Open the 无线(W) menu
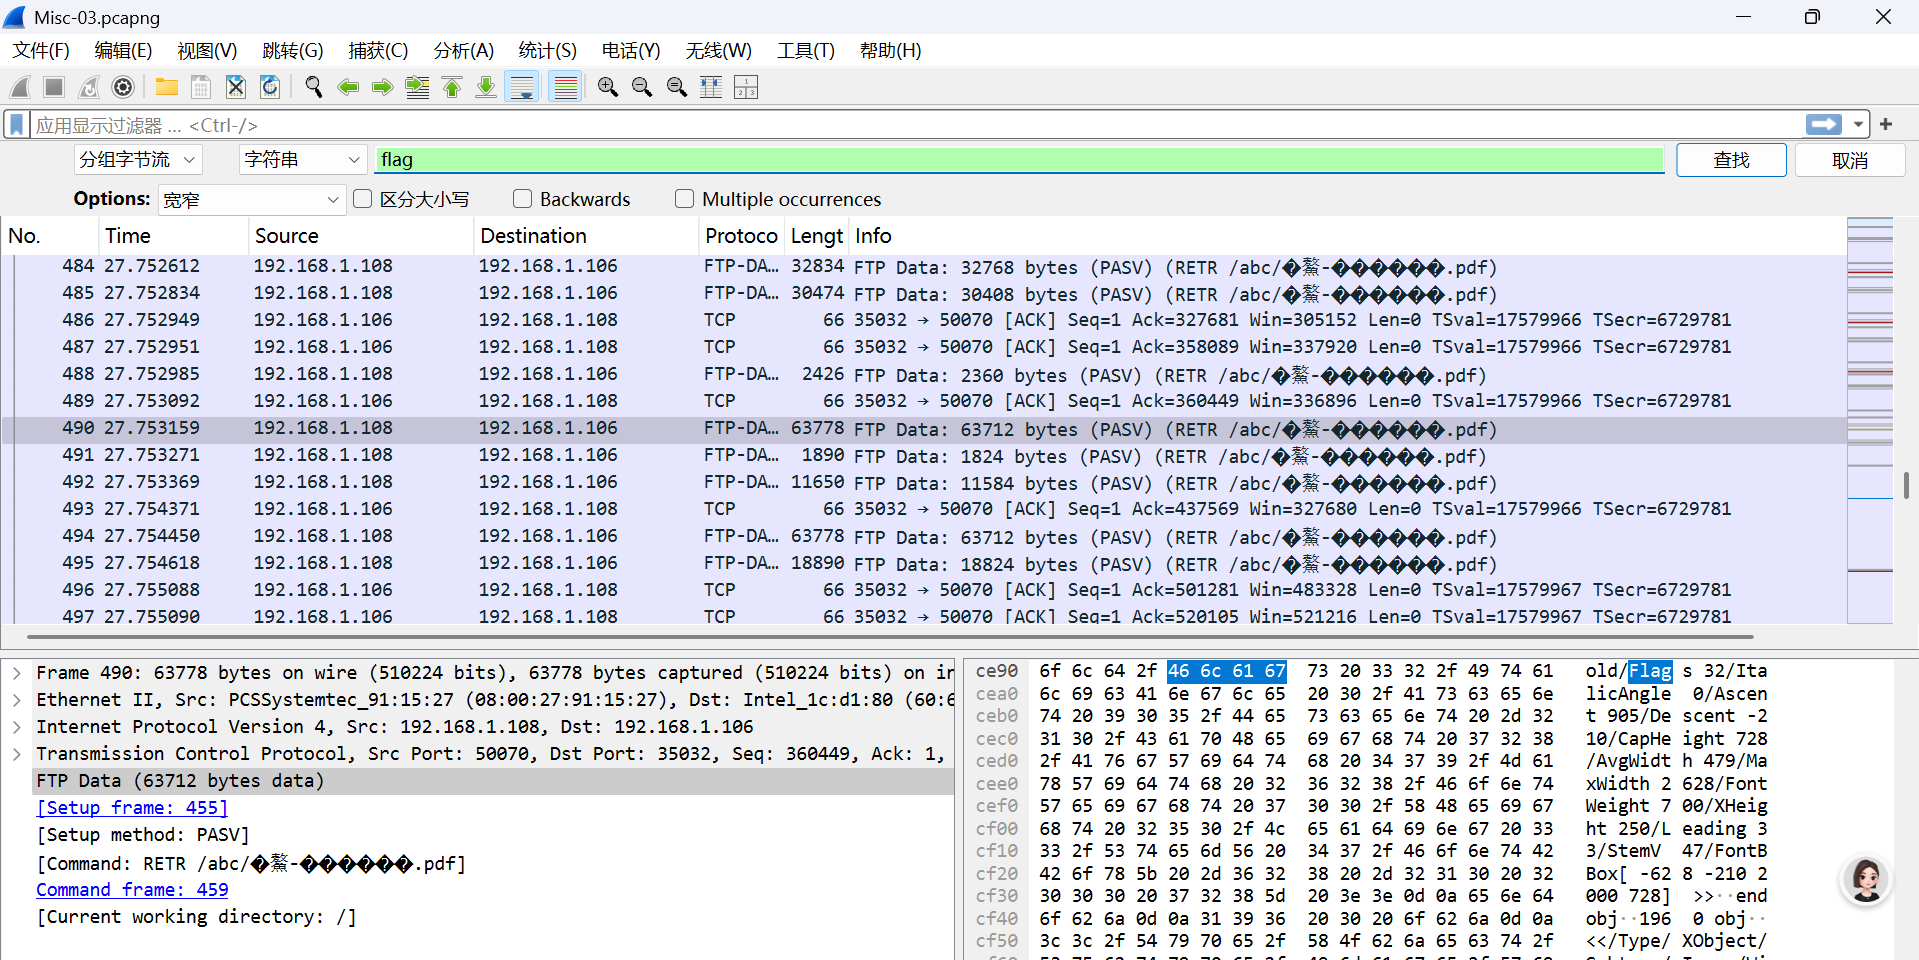 pos(718,51)
